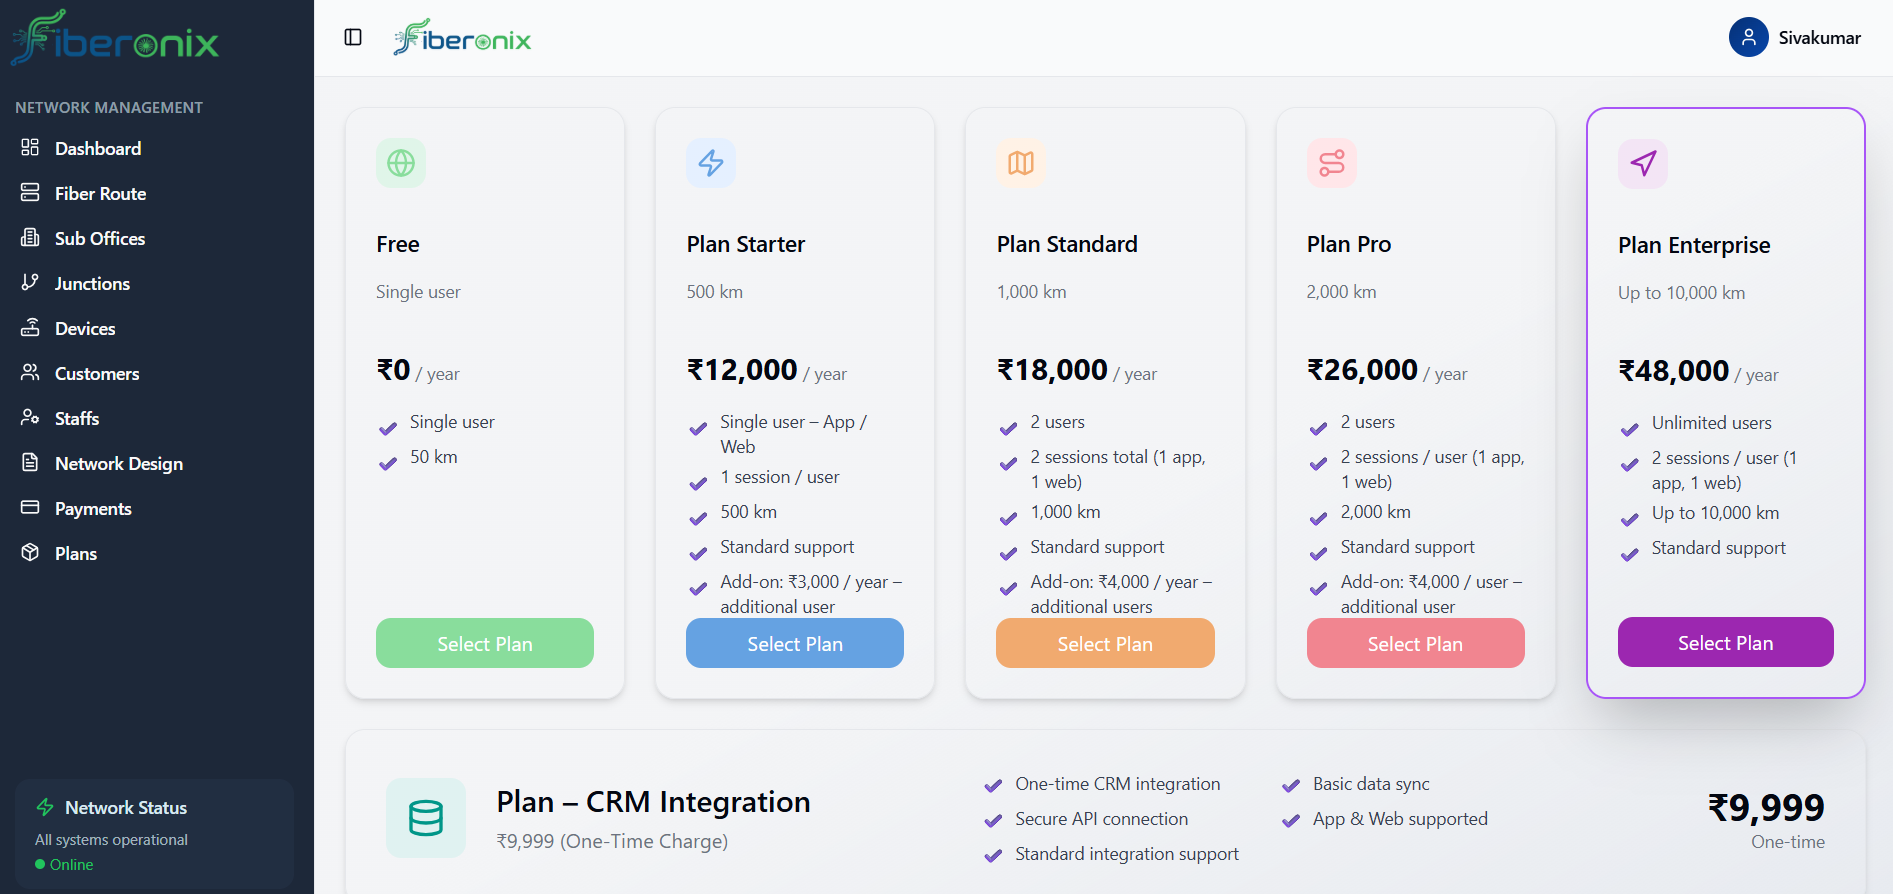Choose the blue Plan Starter Select Plan
The height and width of the screenshot is (894, 1893).
coord(795,644)
